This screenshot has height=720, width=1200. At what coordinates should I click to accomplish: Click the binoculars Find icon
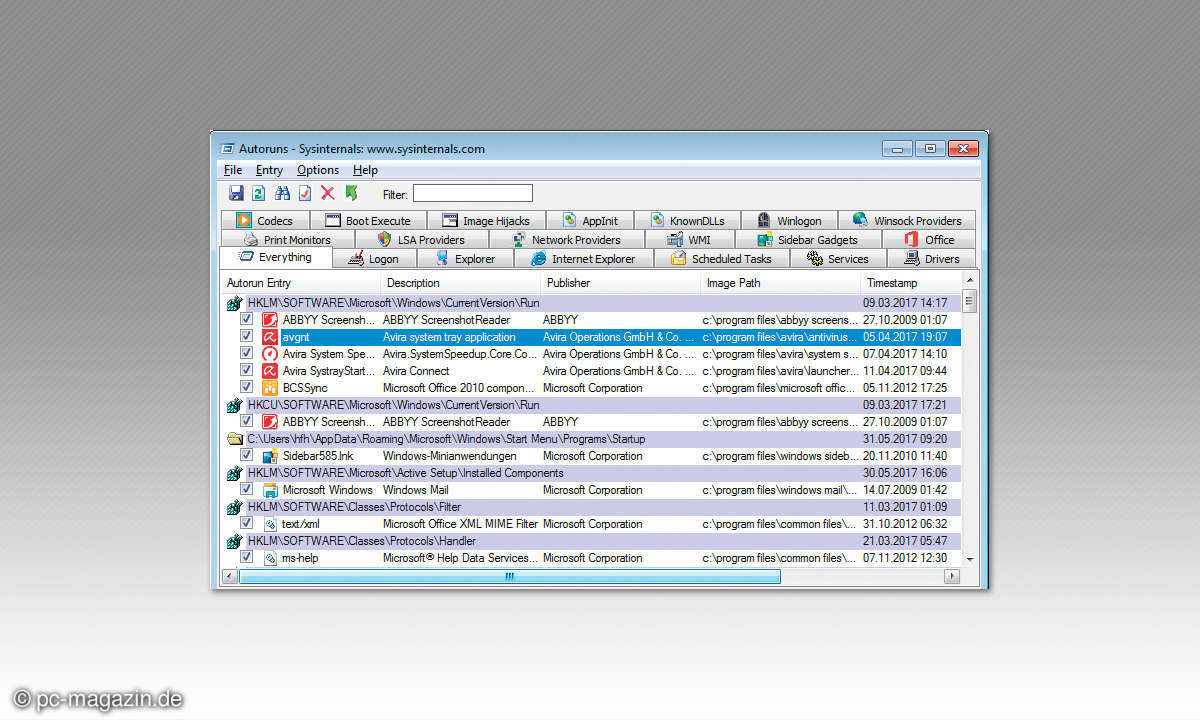pos(282,193)
